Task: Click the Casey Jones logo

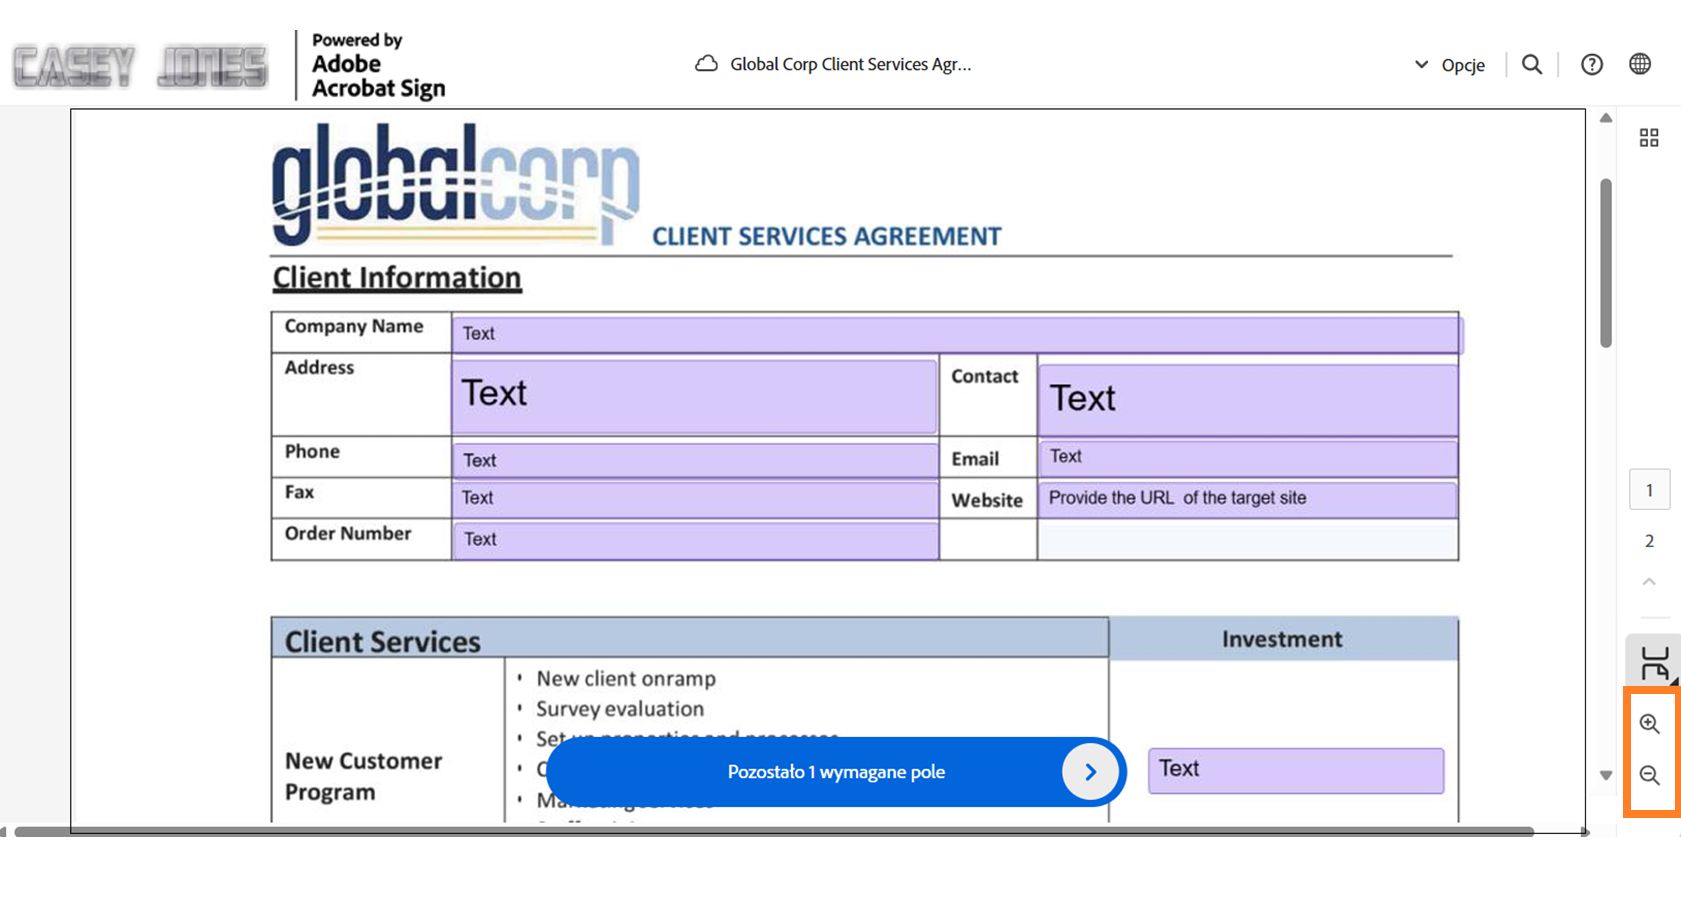Action: tap(140, 67)
